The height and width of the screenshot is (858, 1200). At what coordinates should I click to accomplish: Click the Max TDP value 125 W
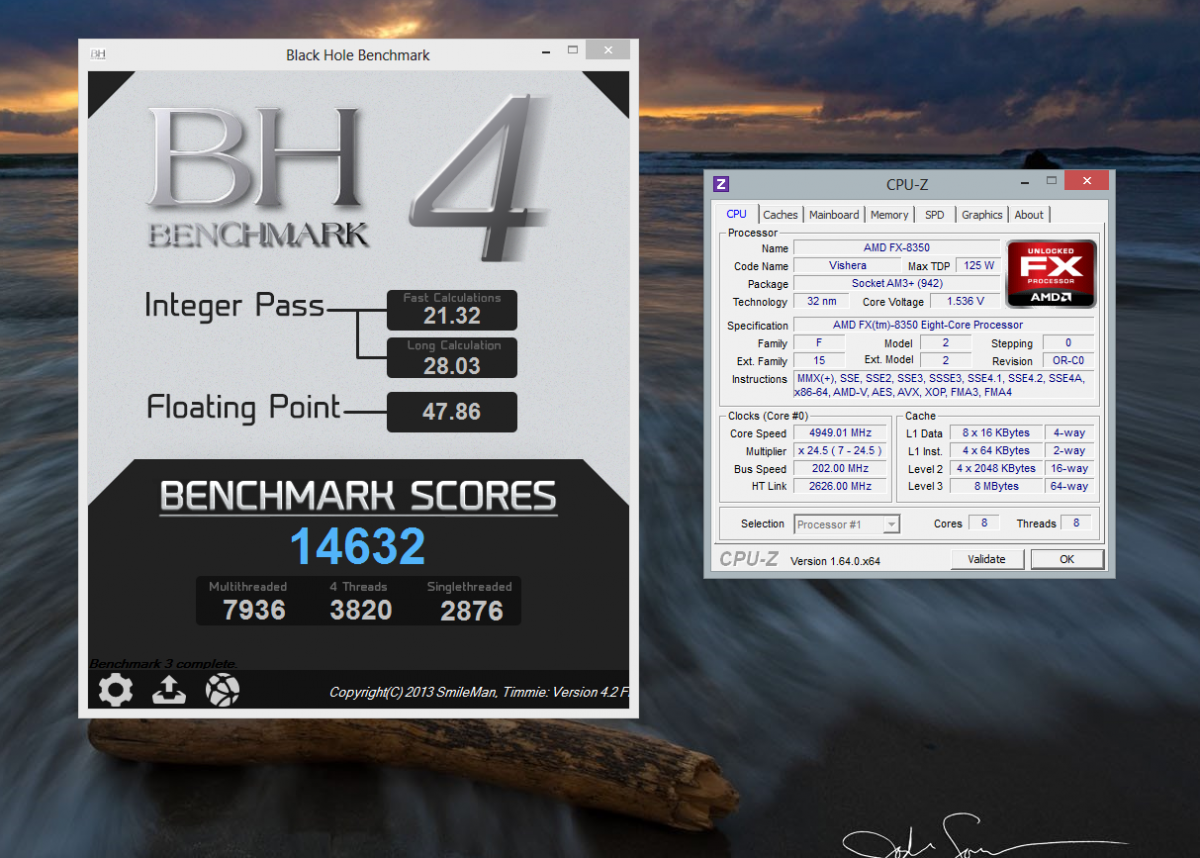pos(980,266)
